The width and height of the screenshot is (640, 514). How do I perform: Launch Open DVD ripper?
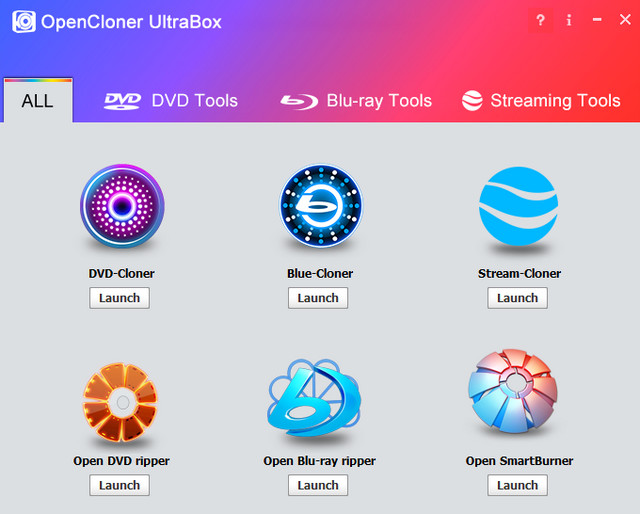click(x=120, y=485)
